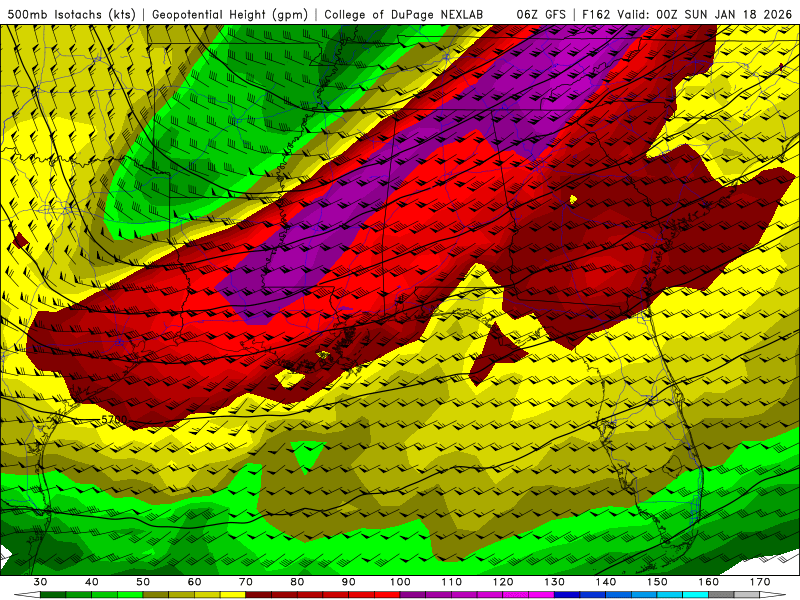This screenshot has height=600, width=800.
Task: Click the darkest green swatch starting at 30
Action: click(53, 595)
